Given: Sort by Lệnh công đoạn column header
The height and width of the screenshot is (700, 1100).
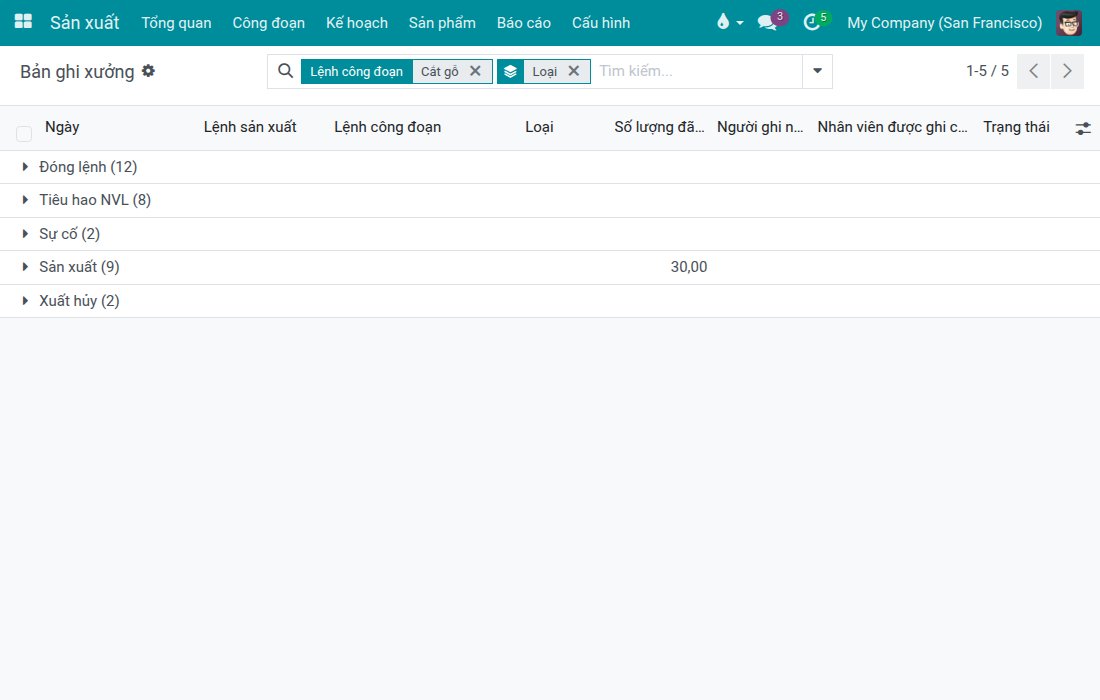Looking at the screenshot, I should (388, 127).
